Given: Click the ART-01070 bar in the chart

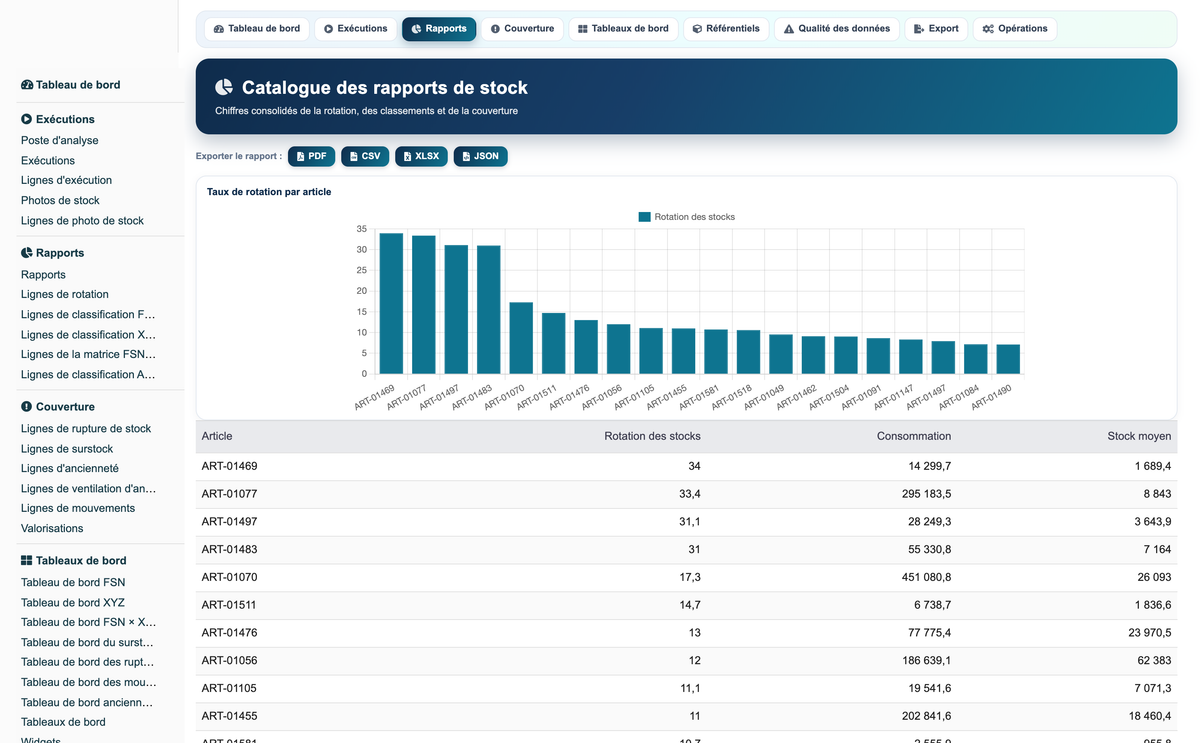Looking at the screenshot, I should click(x=521, y=339).
